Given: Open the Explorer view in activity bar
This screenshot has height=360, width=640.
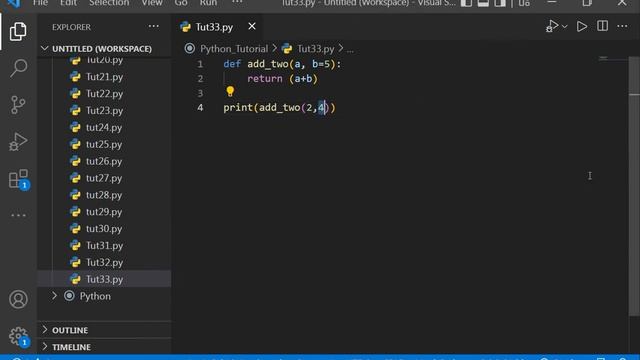Looking at the screenshot, I should click(x=18, y=31).
